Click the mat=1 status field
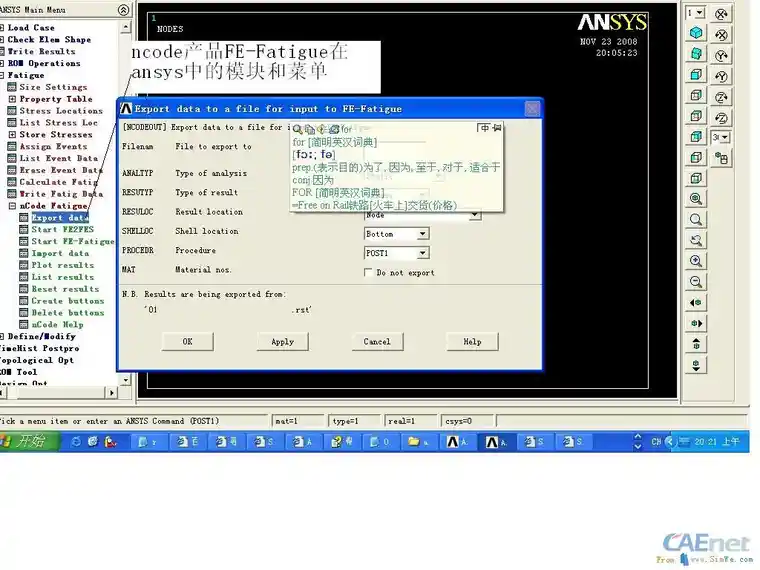This screenshot has height=570, width=760. click(x=298, y=421)
